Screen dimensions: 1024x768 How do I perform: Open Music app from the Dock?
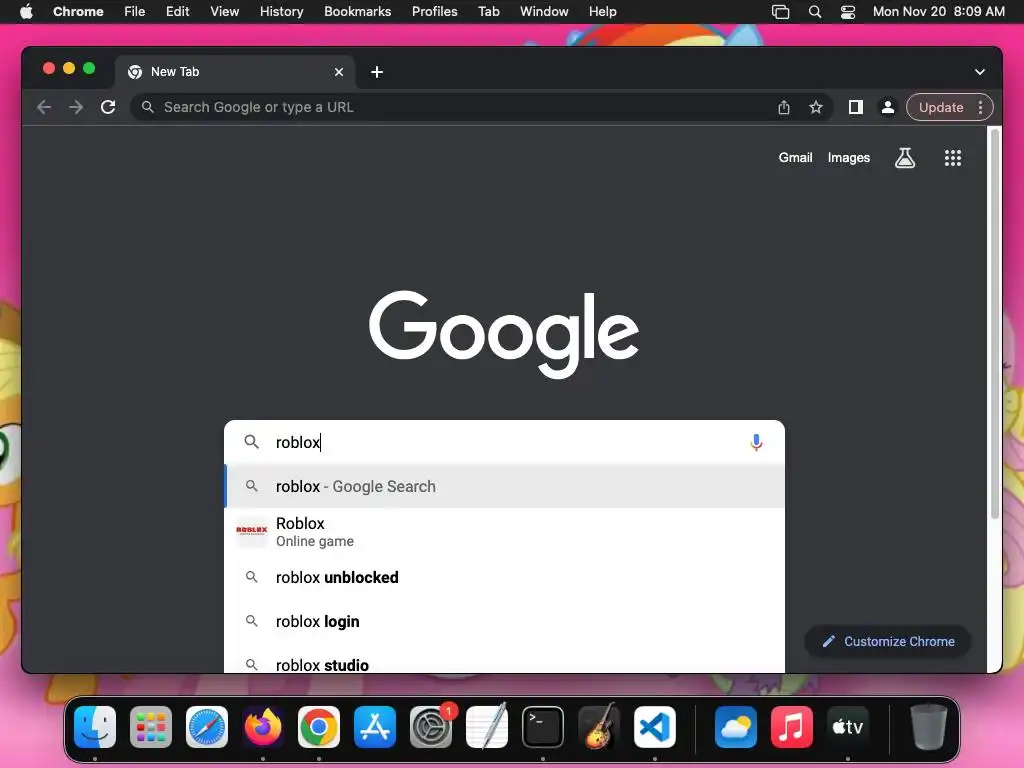click(792, 726)
